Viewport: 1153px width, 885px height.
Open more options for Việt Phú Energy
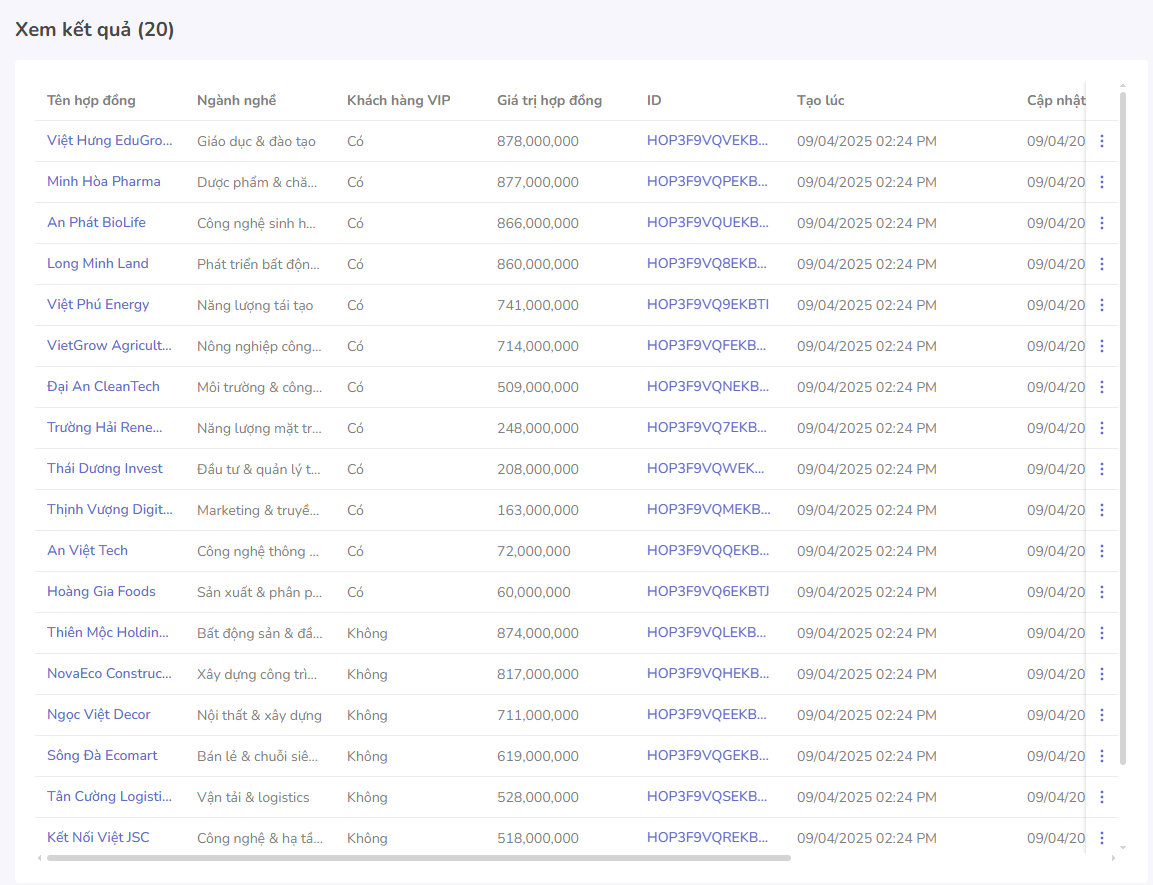pos(1102,305)
